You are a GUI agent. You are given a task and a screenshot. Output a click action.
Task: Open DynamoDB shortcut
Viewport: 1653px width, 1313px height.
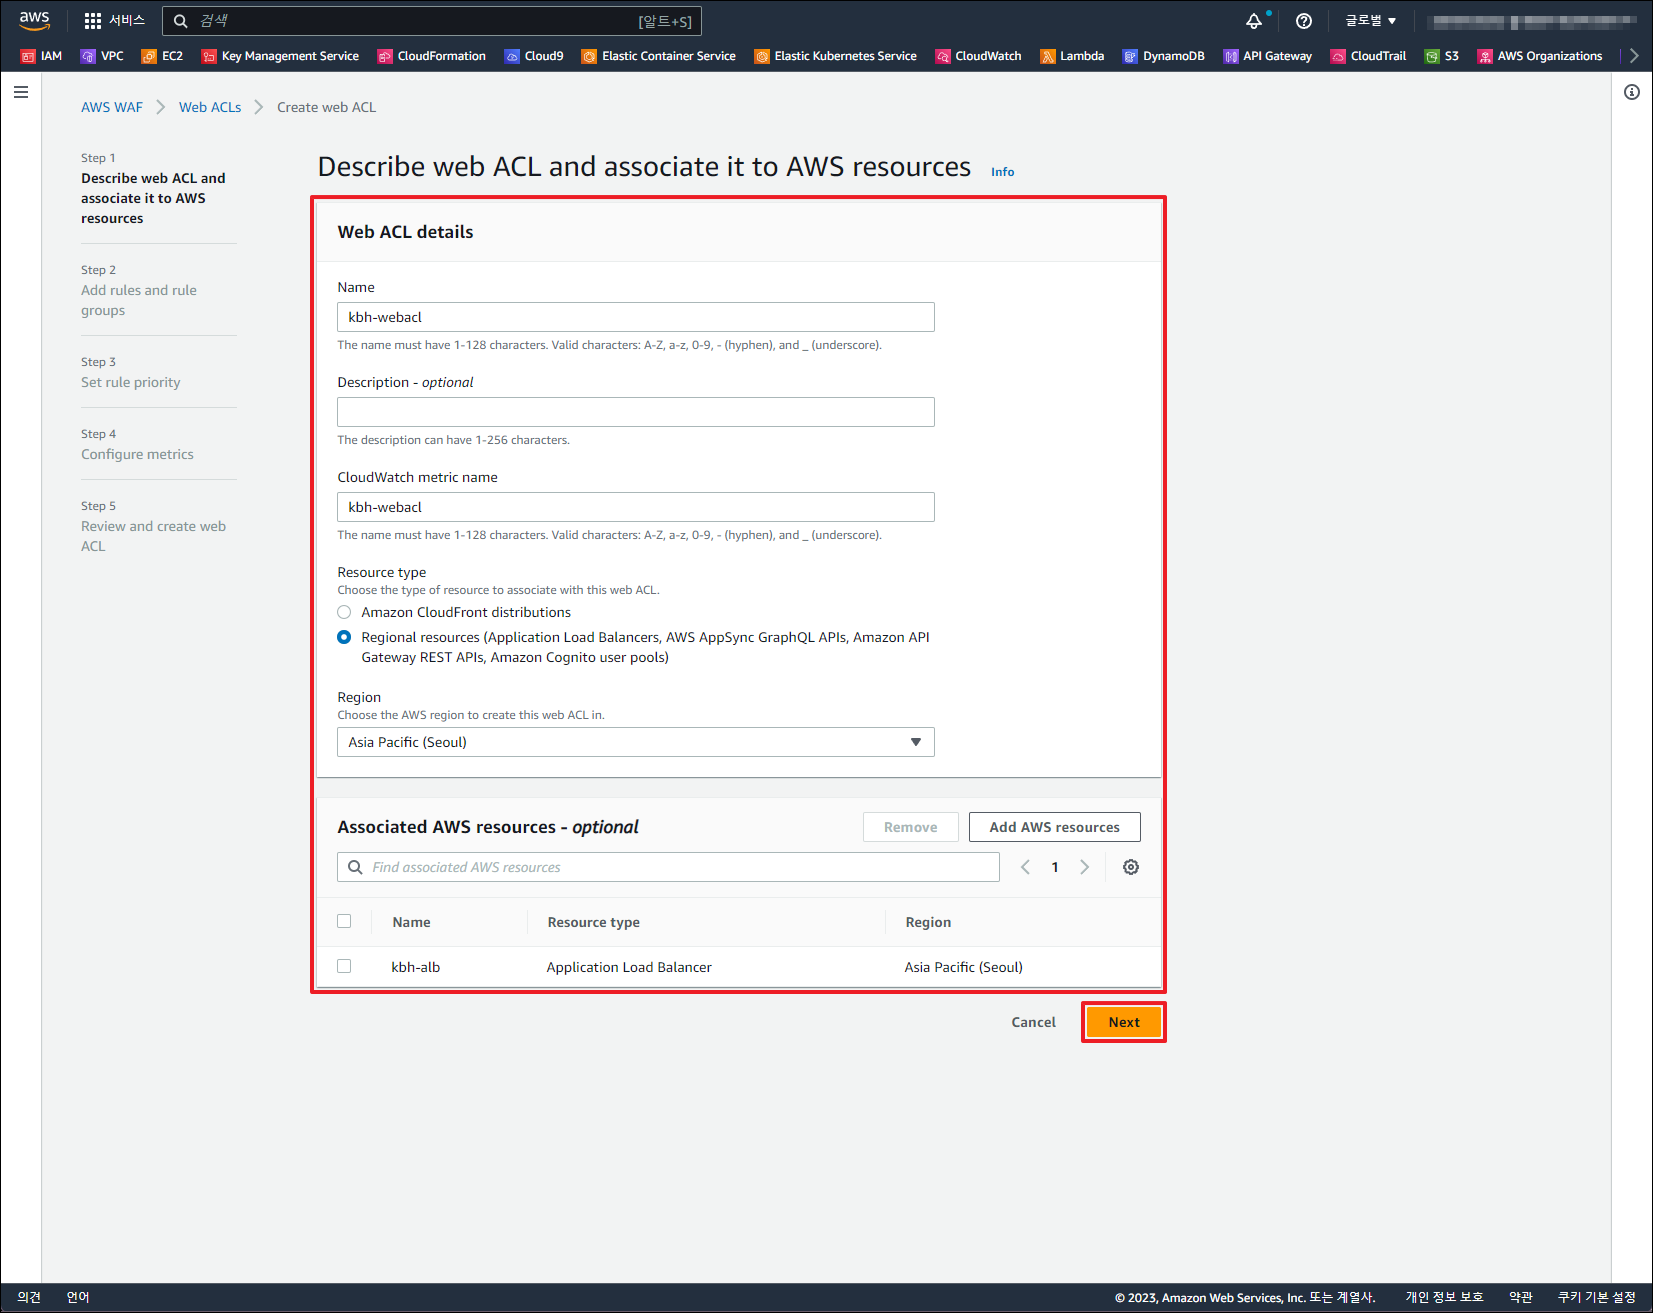(x=1163, y=56)
